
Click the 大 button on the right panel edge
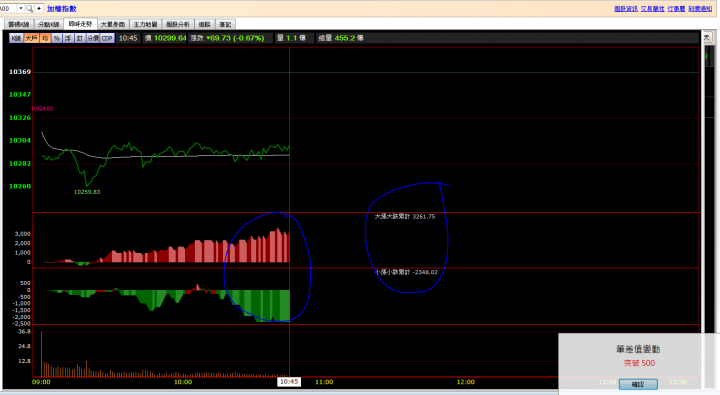(x=707, y=38)
